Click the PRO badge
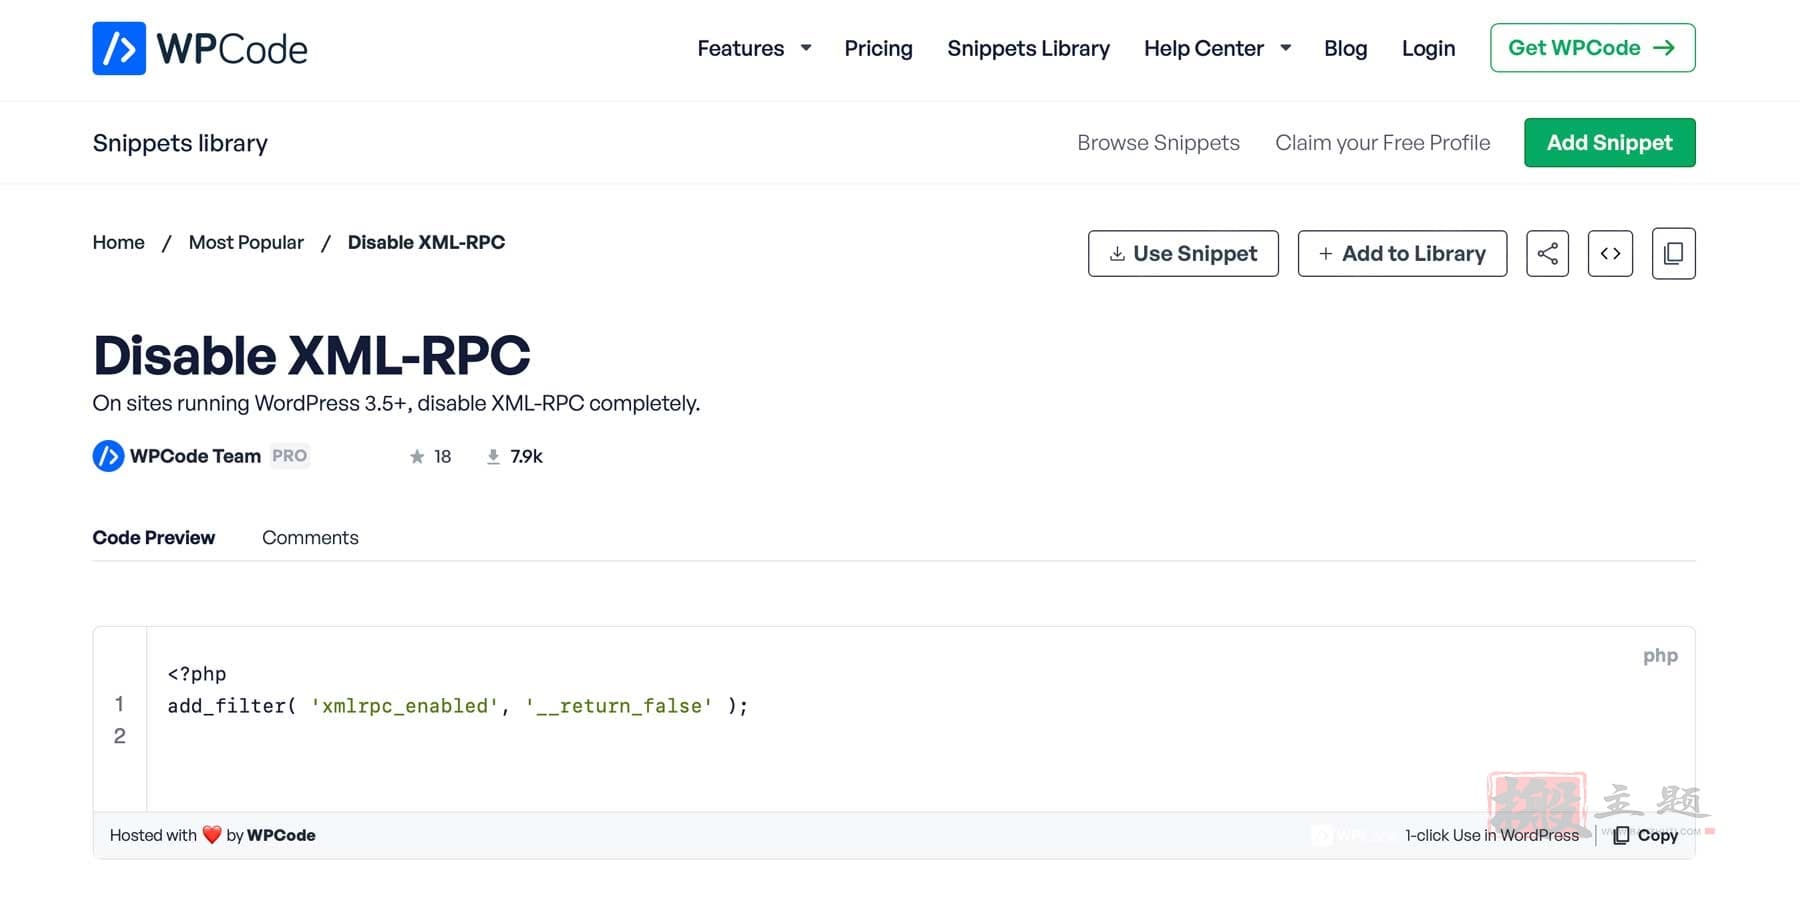Screen dimensions: 1800x914 (x=290, y=456)
